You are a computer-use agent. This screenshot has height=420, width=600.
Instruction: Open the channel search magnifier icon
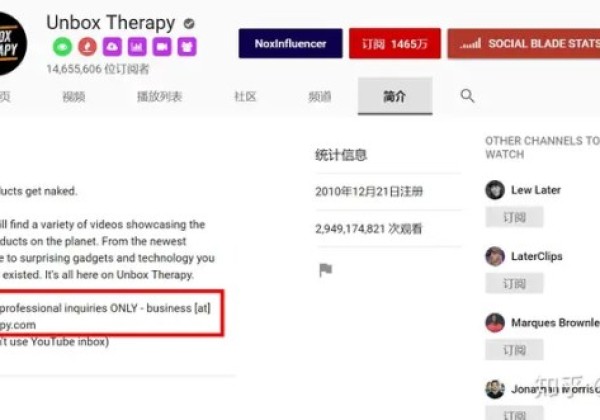pyautogui.click(x=467, y=96)
